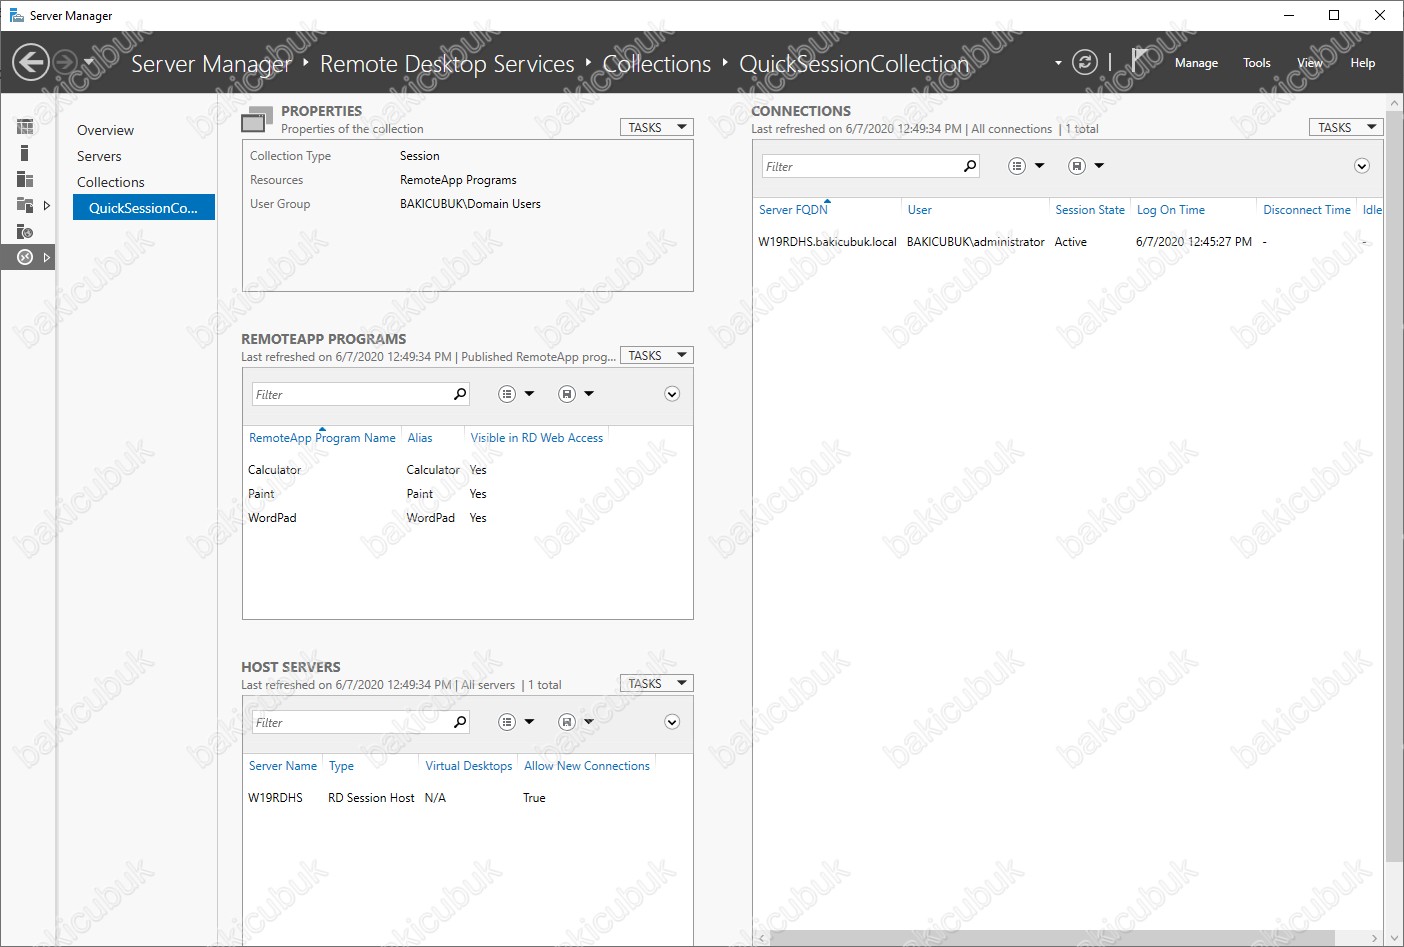Open the navigation history dropdown arrow

tap(88, 62)
